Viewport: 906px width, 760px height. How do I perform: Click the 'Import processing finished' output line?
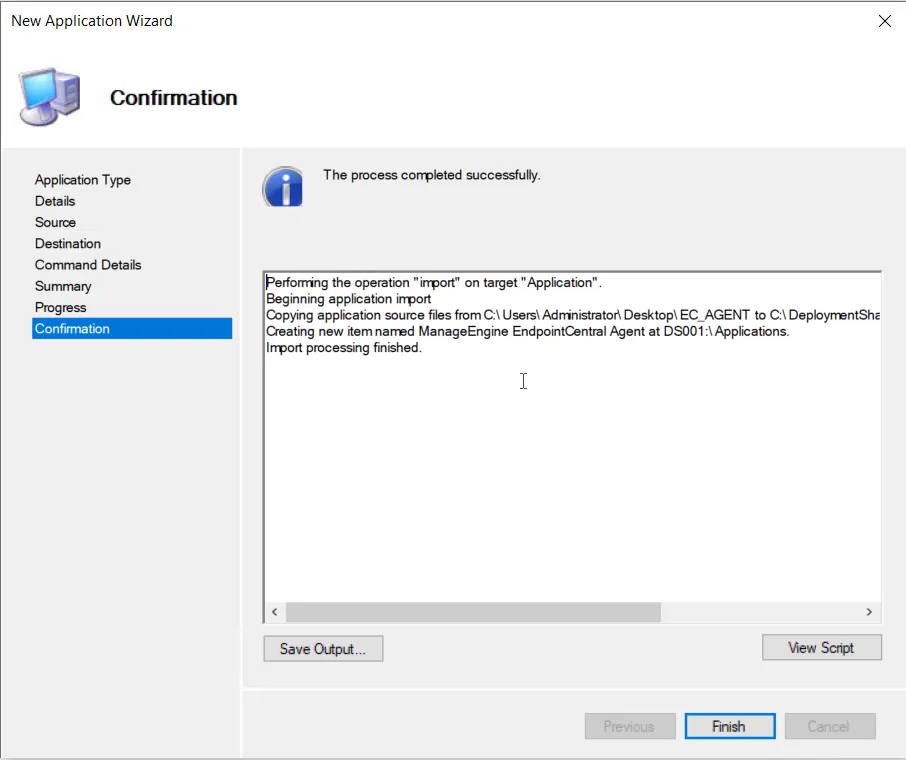tap(344, 348)
